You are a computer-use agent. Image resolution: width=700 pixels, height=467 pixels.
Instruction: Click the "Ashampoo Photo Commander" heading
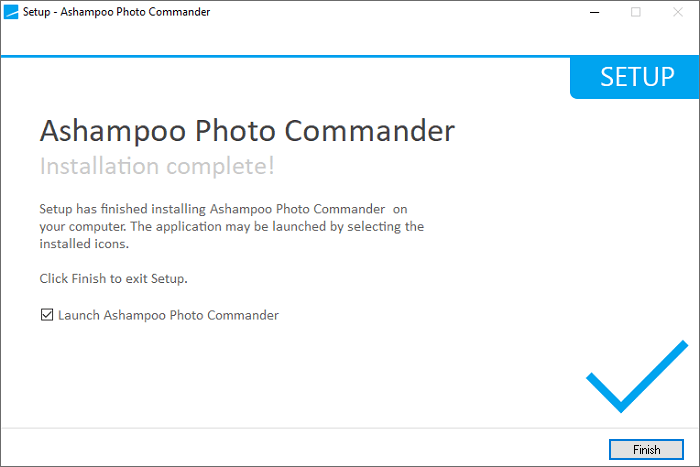(x=247, y=131)
